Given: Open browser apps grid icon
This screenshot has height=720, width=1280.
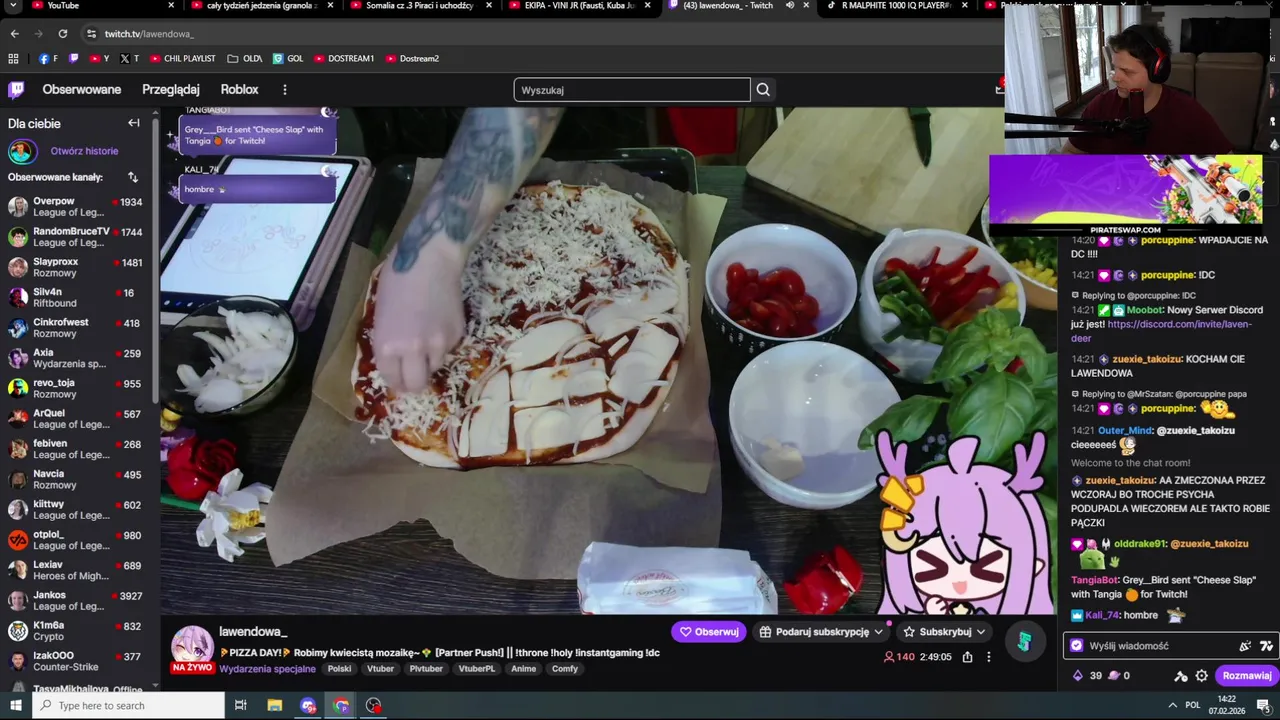Looking at the screenshot, I should [x=13, y=59].
